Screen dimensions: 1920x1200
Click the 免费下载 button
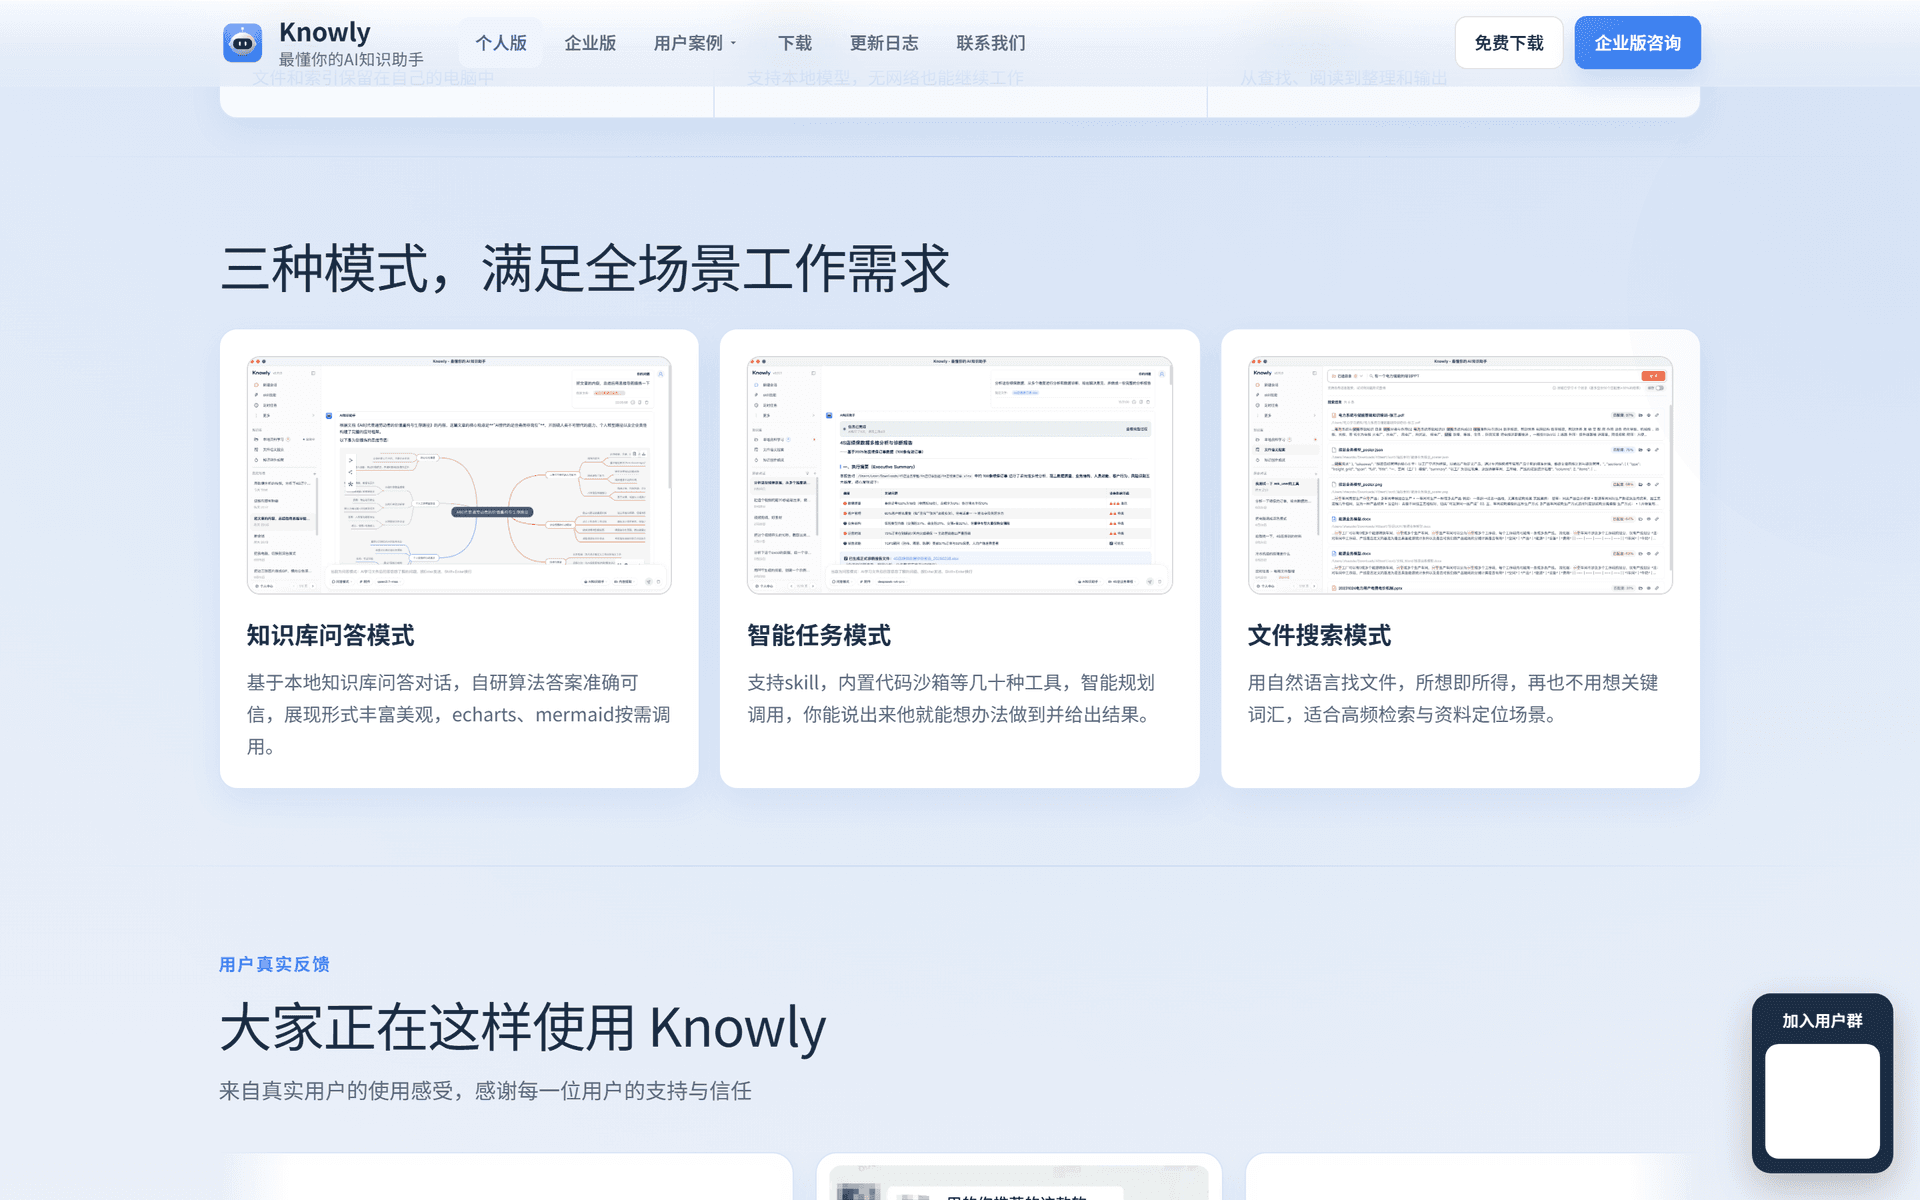coord(1509,43)
